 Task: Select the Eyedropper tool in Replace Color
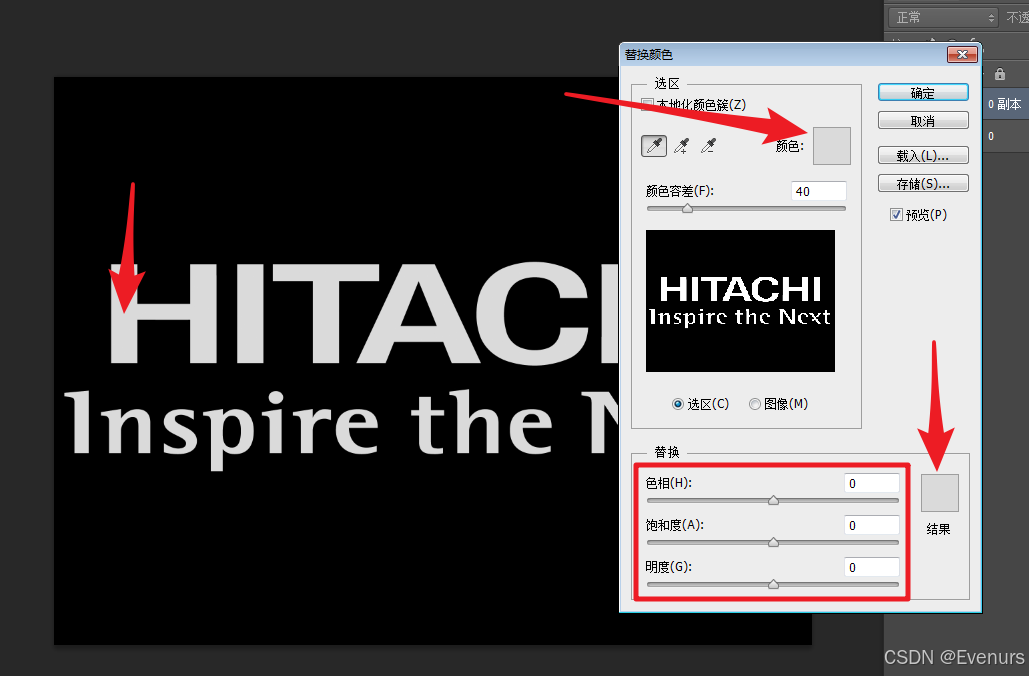654,146
